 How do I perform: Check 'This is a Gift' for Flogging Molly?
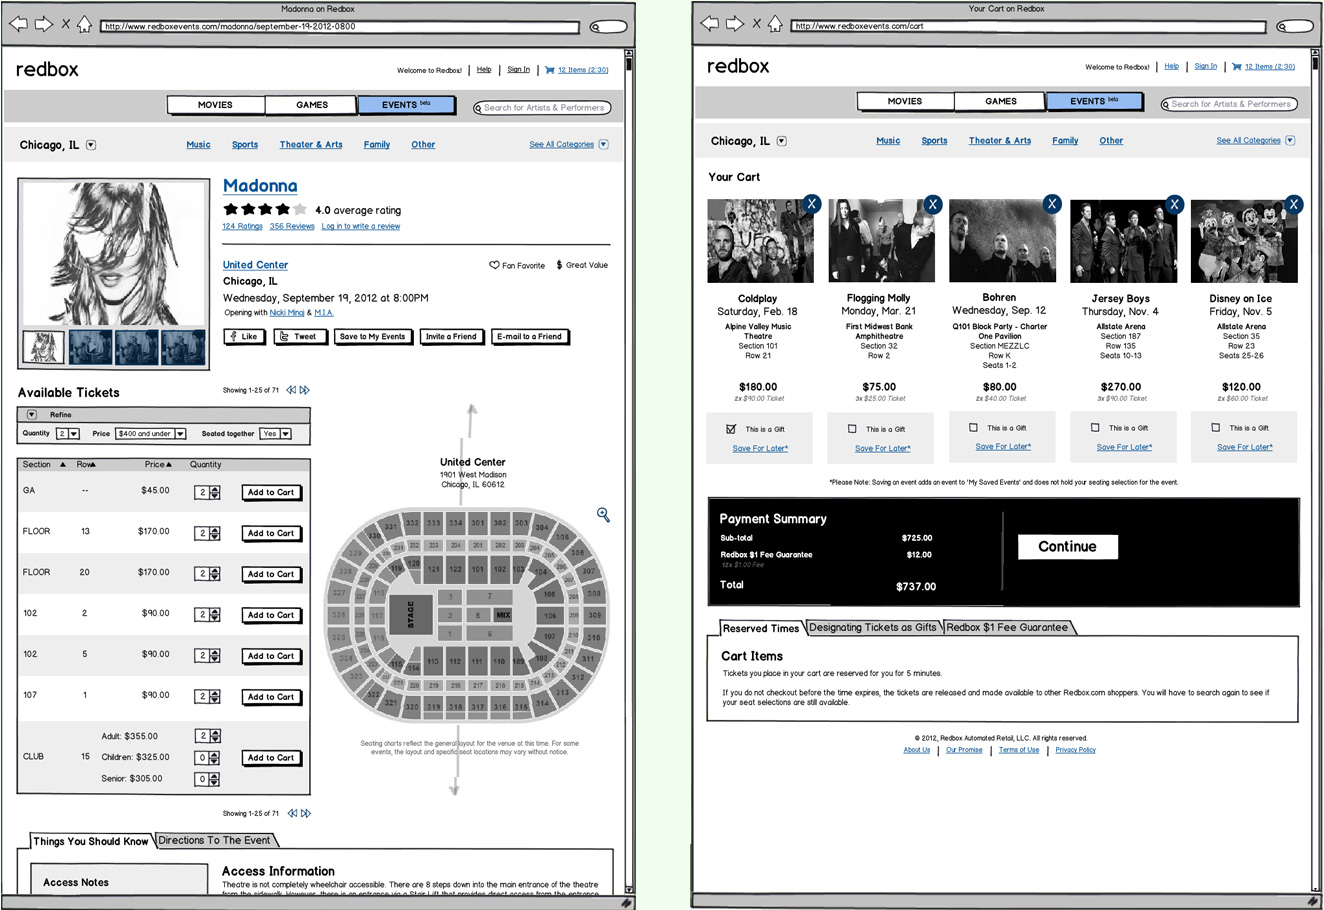(x=852, y=428)
